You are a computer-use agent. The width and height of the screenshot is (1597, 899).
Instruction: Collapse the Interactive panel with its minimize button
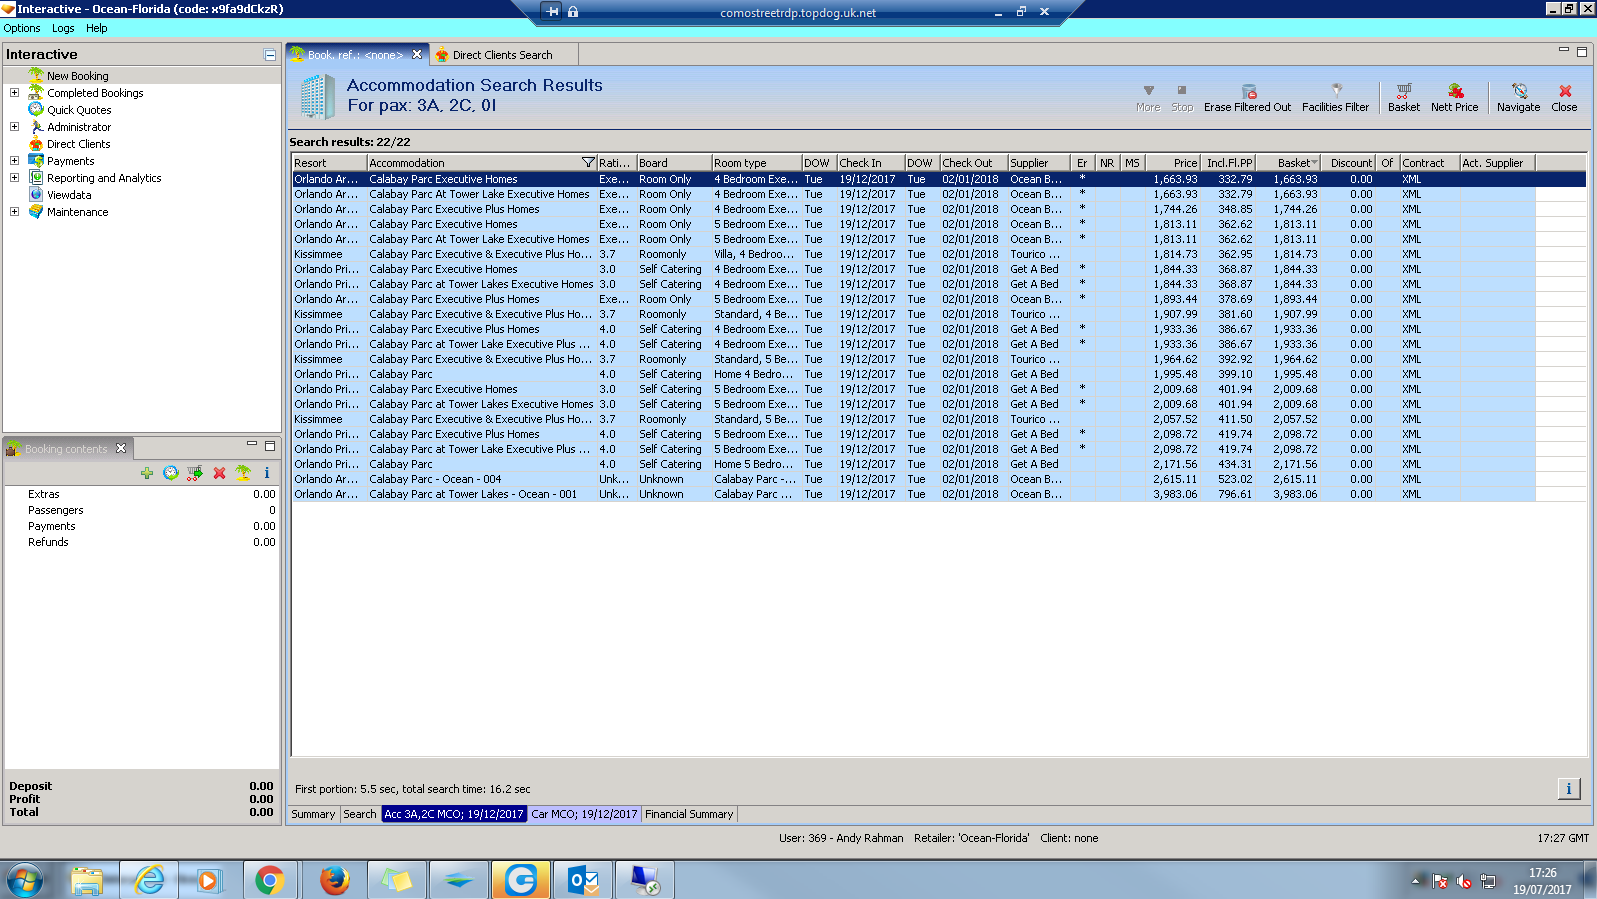[270, 55]
